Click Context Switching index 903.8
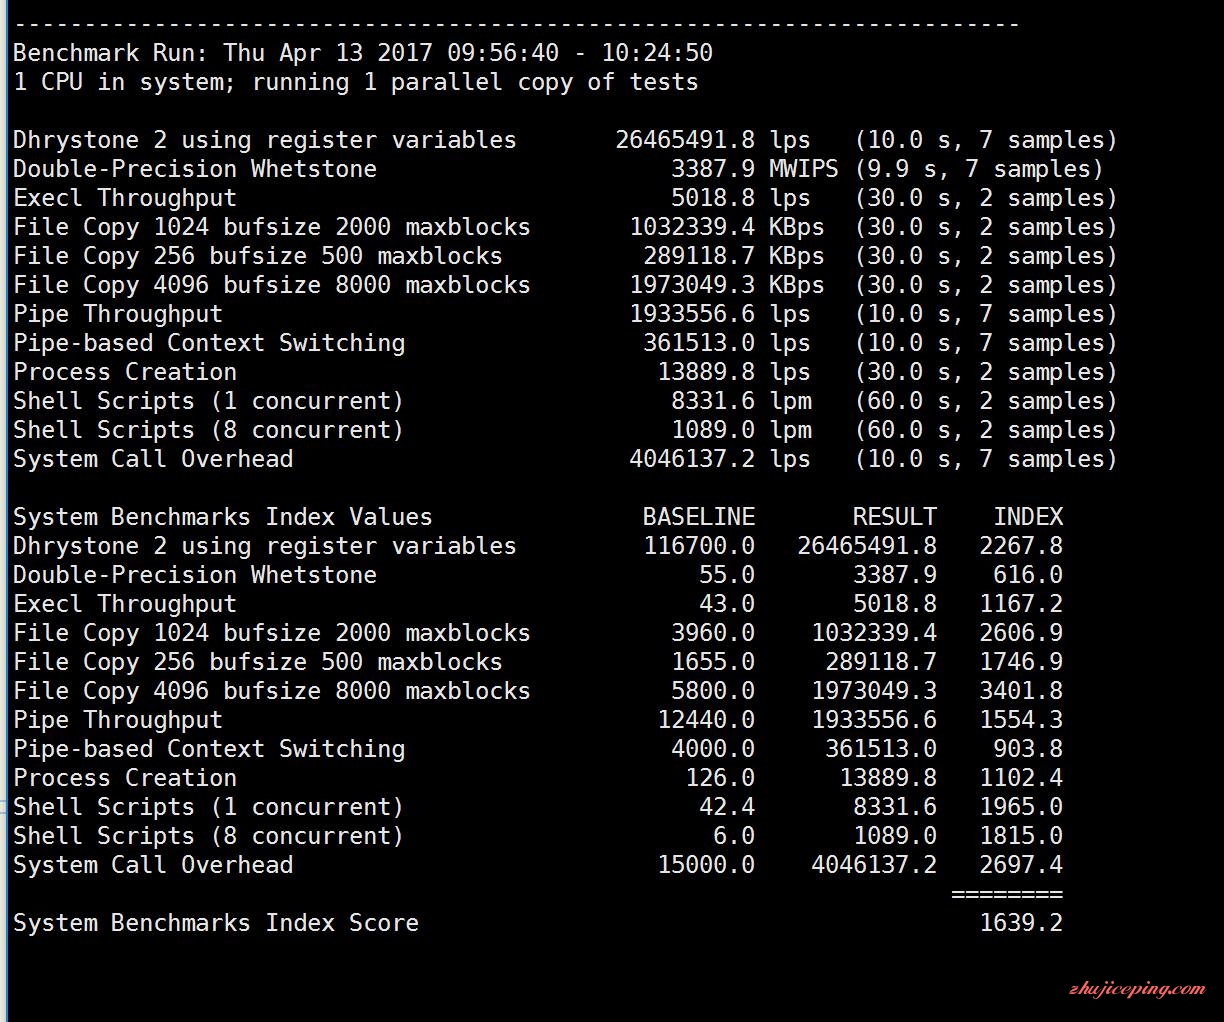The image size is (1224, 1022). coord(1029,749)
